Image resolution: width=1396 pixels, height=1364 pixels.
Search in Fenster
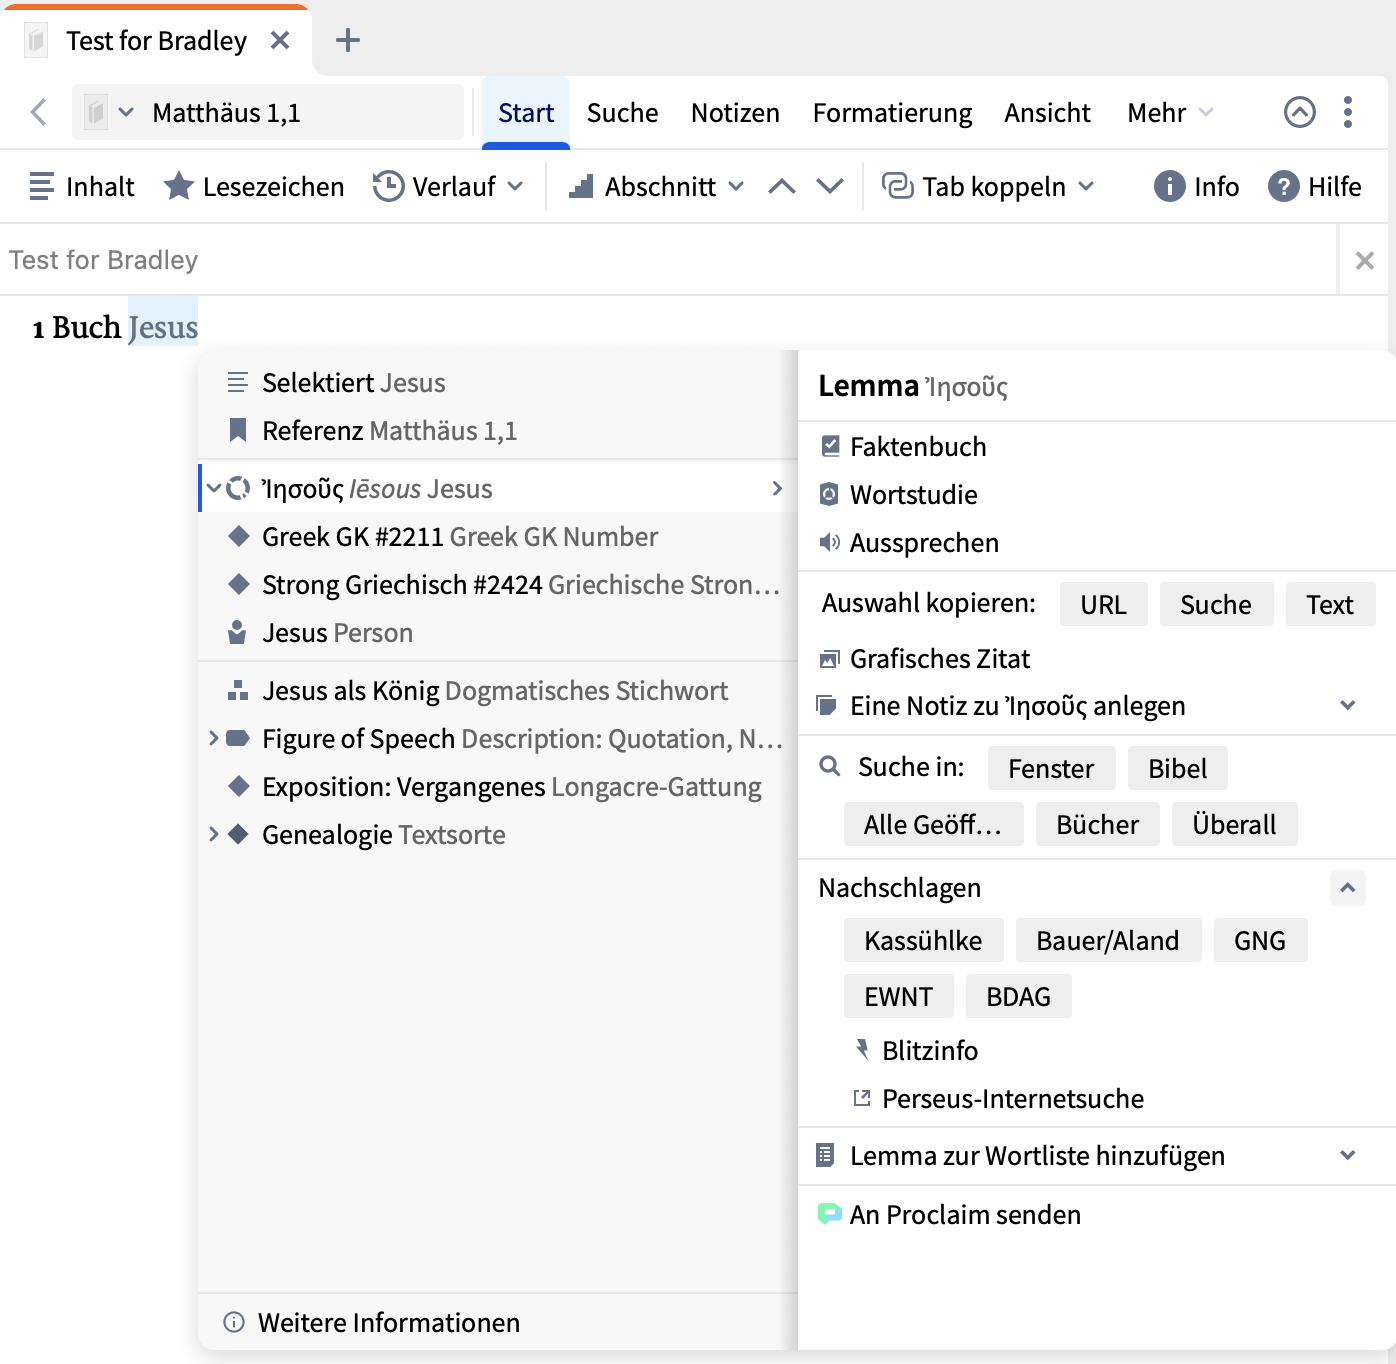point(1051,769)
